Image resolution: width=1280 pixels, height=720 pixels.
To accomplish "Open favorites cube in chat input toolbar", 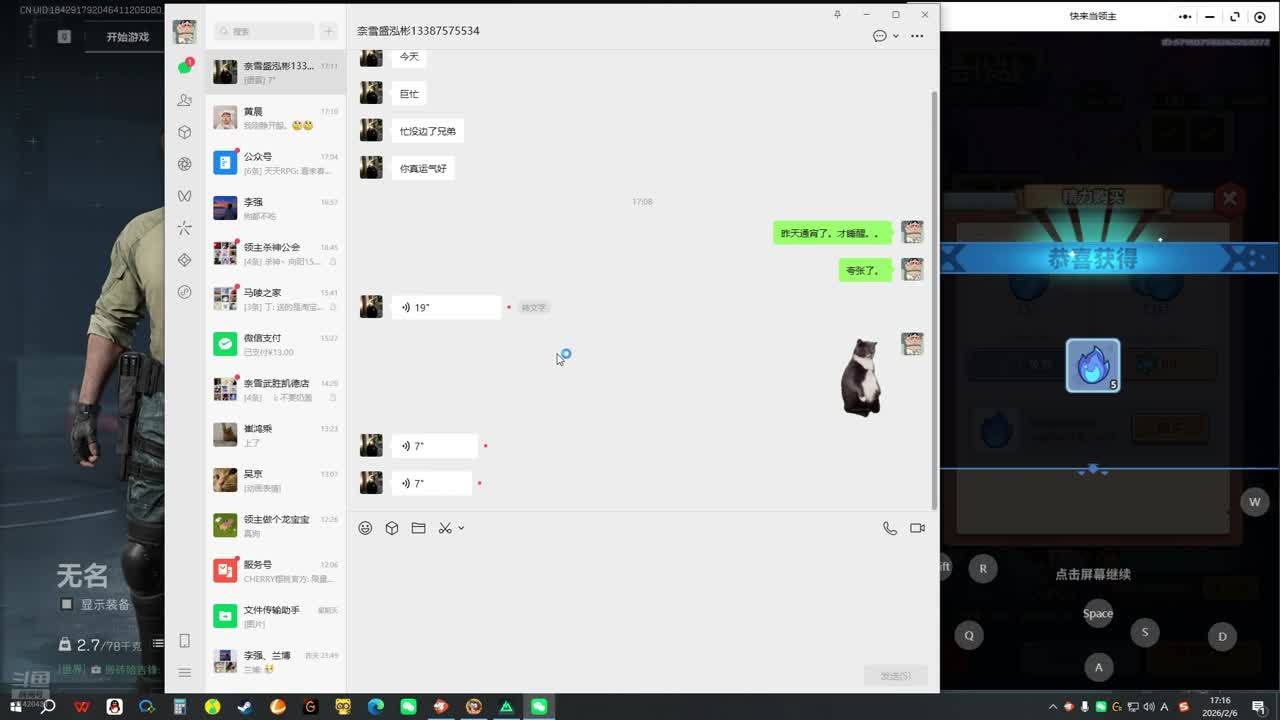I will 392,528.
